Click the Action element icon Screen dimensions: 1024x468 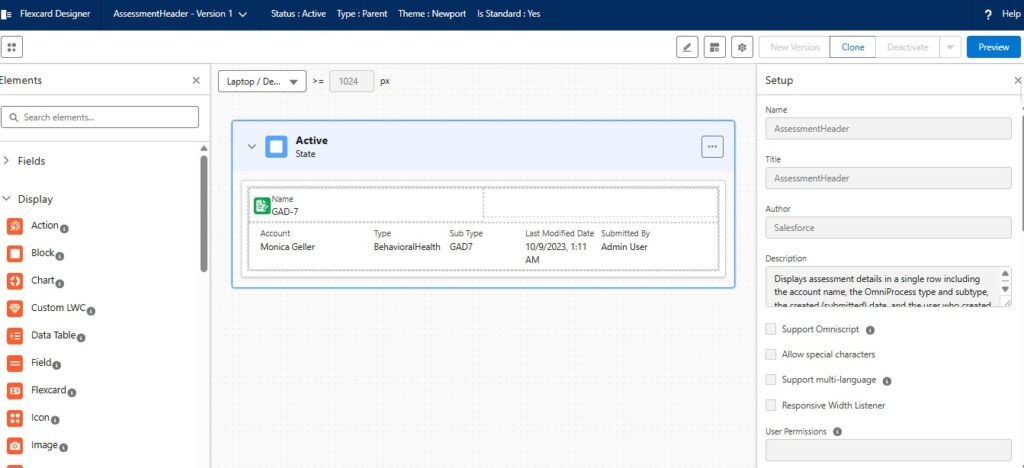15,226
